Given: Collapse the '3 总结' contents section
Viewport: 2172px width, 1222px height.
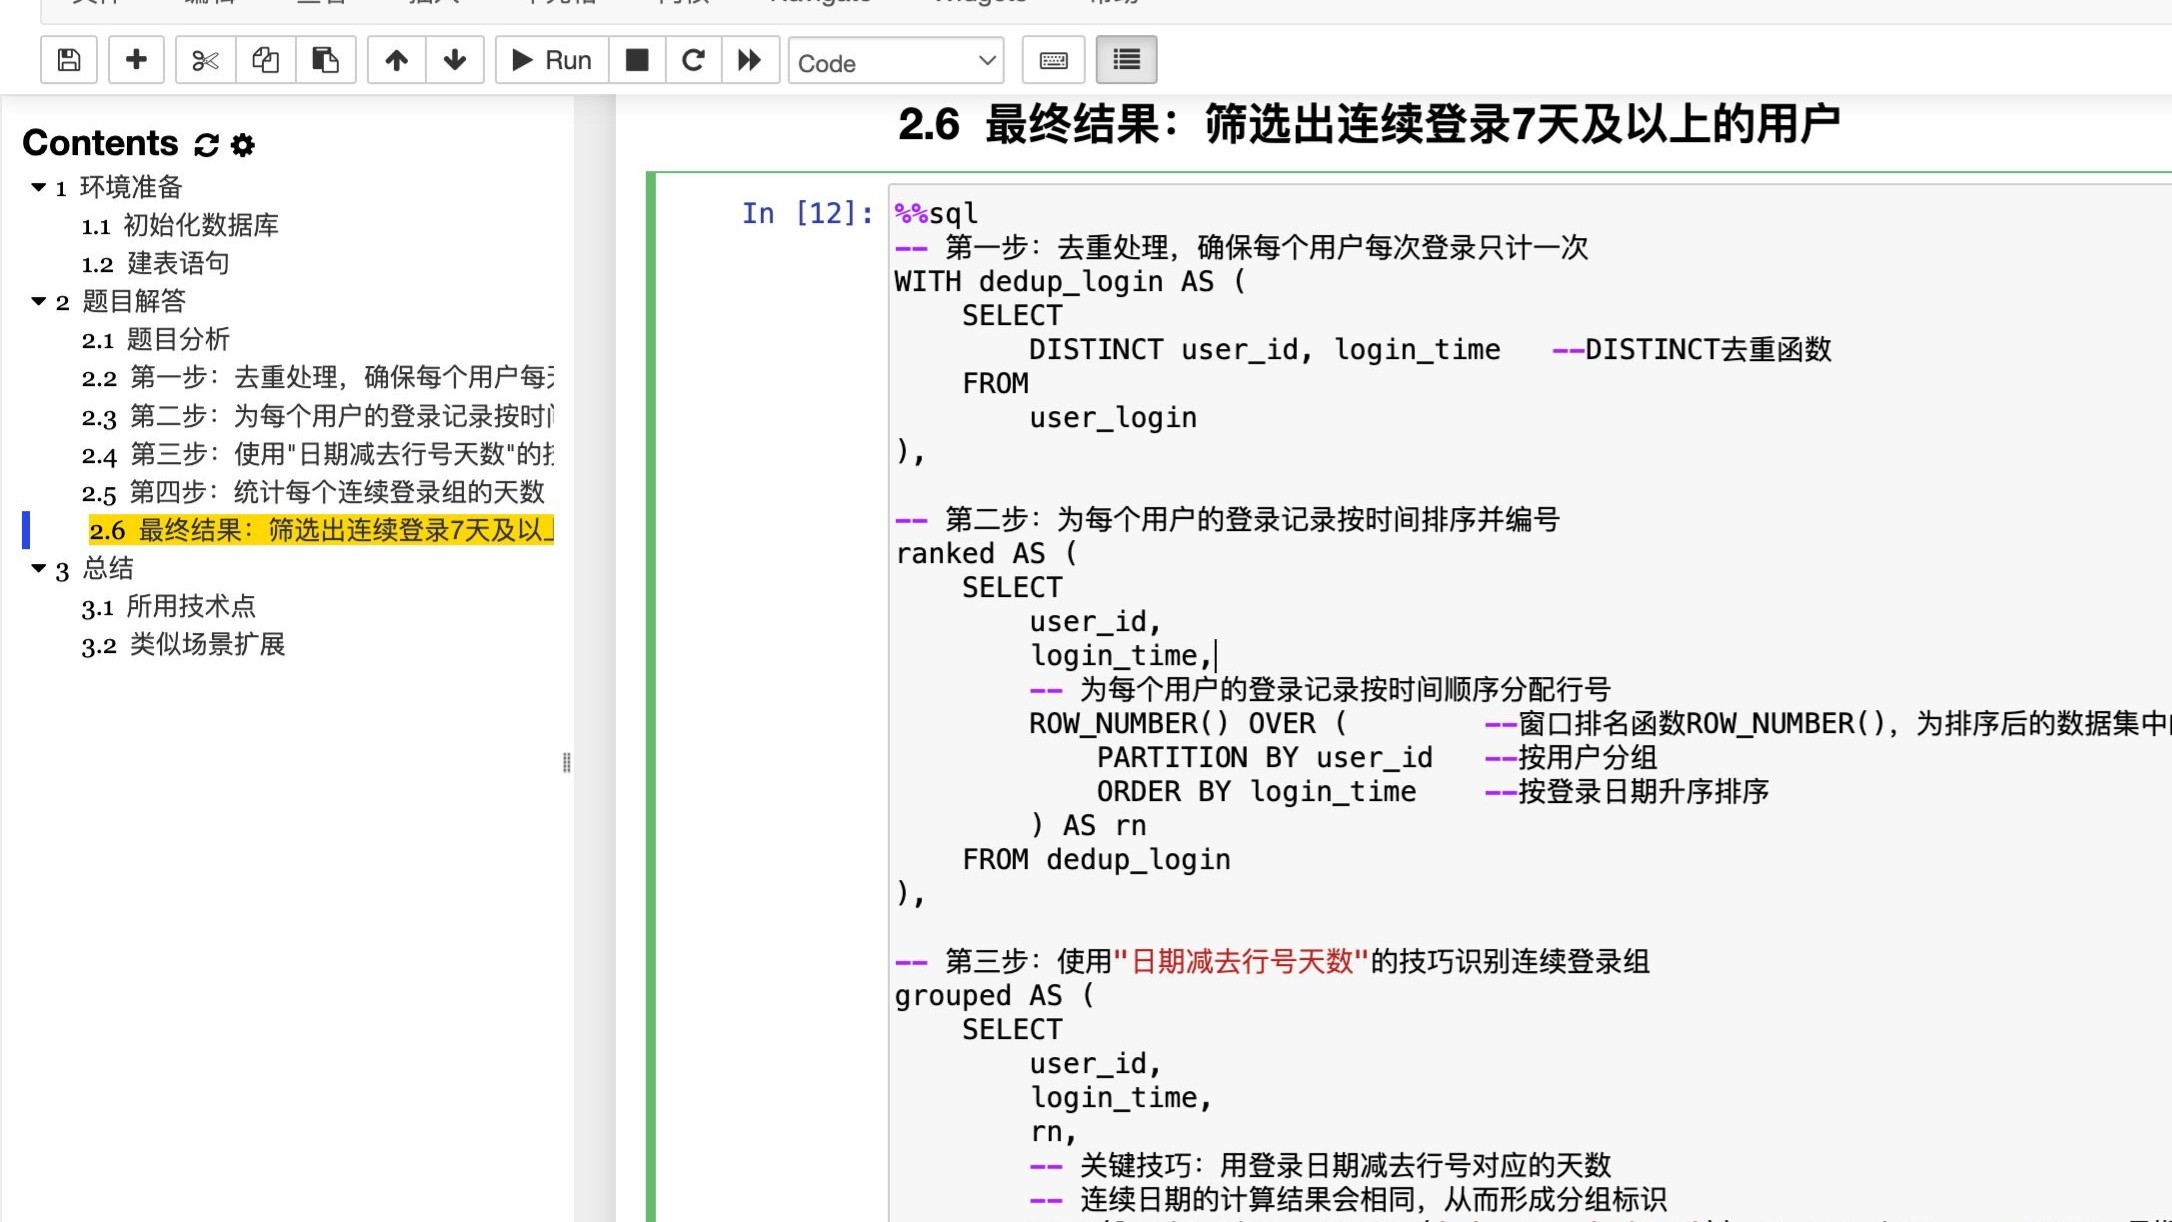Looking at the screenshot, I should click(39, 568).
